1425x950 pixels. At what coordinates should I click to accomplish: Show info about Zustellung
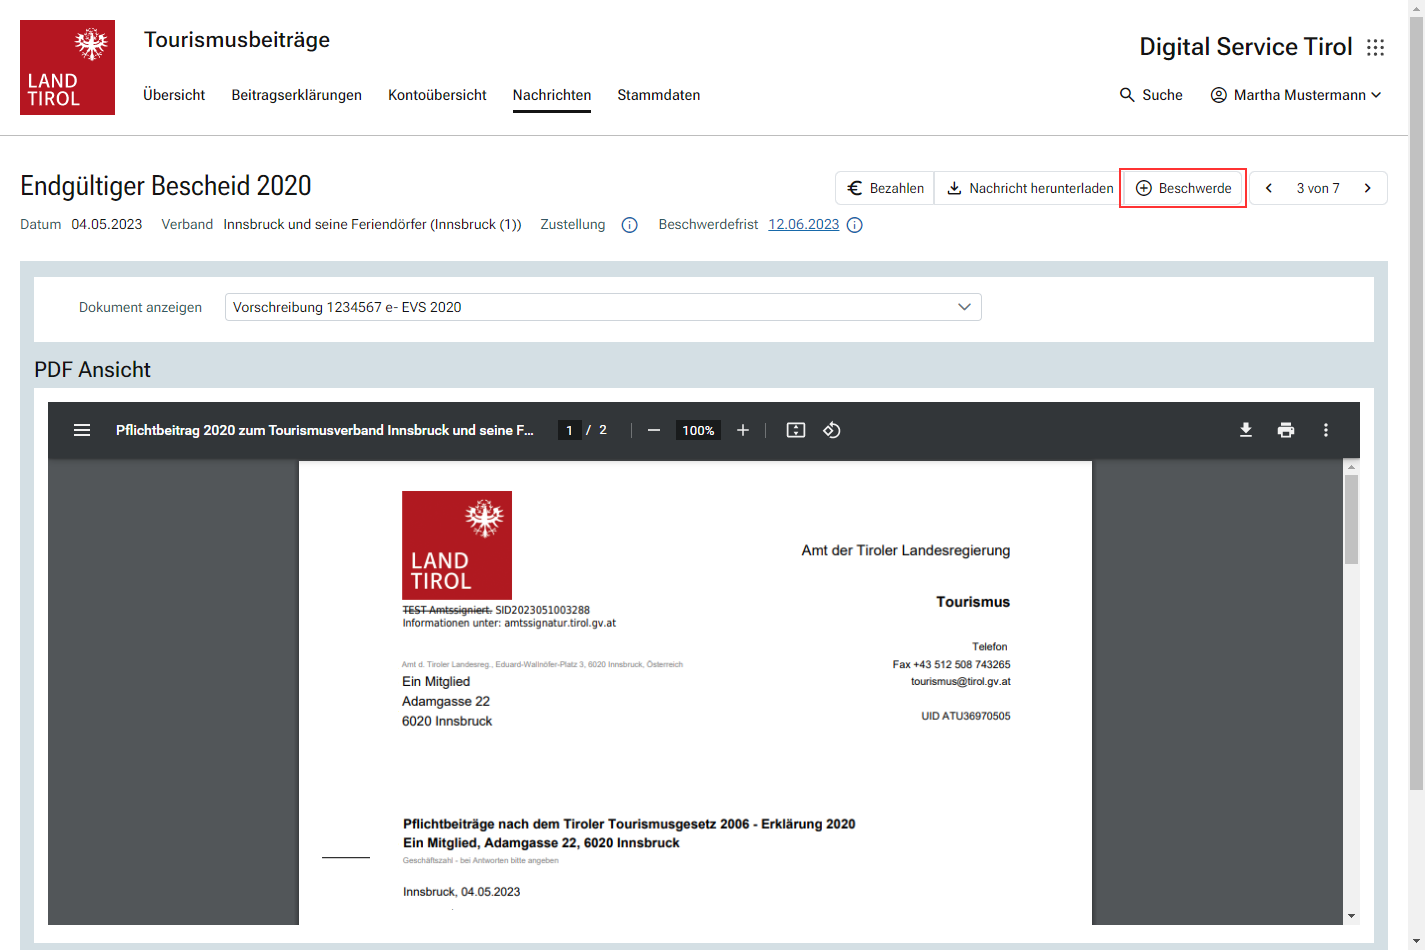[630, 225]
